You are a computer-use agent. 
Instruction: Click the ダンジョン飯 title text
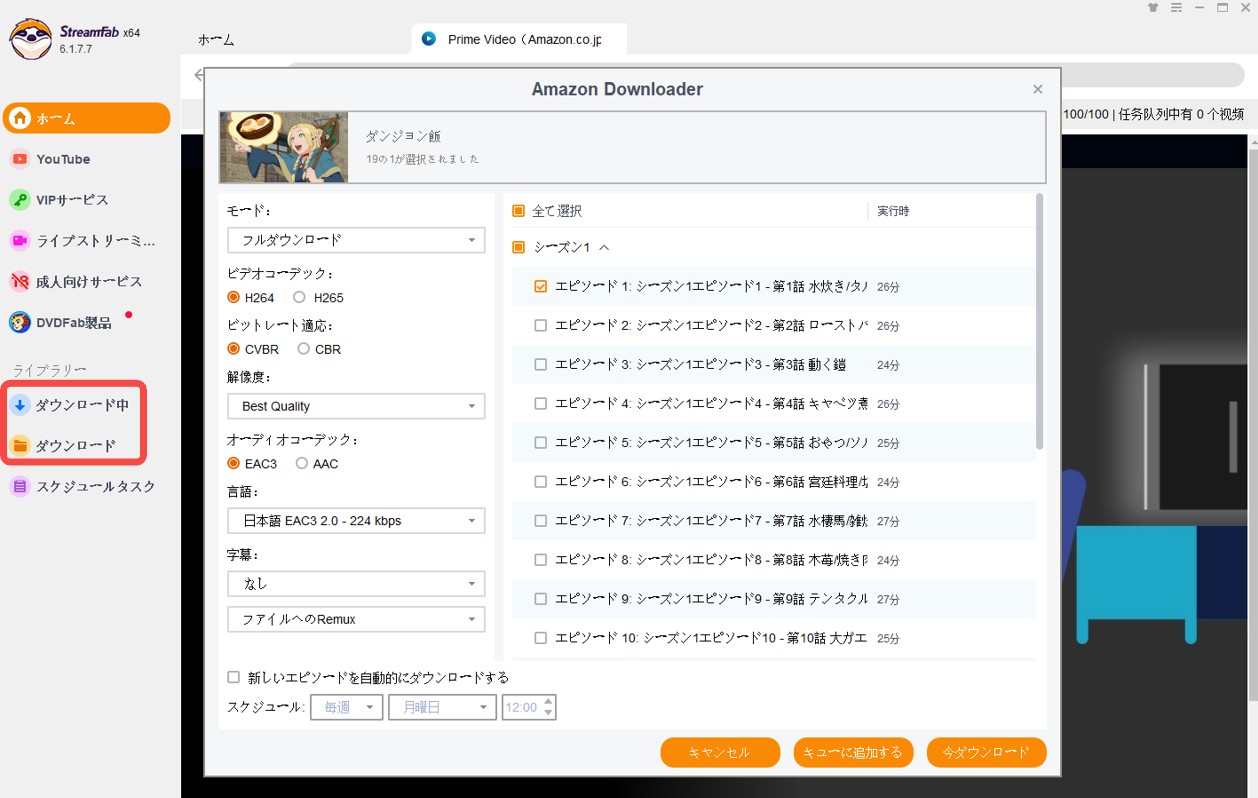(403, 136)
